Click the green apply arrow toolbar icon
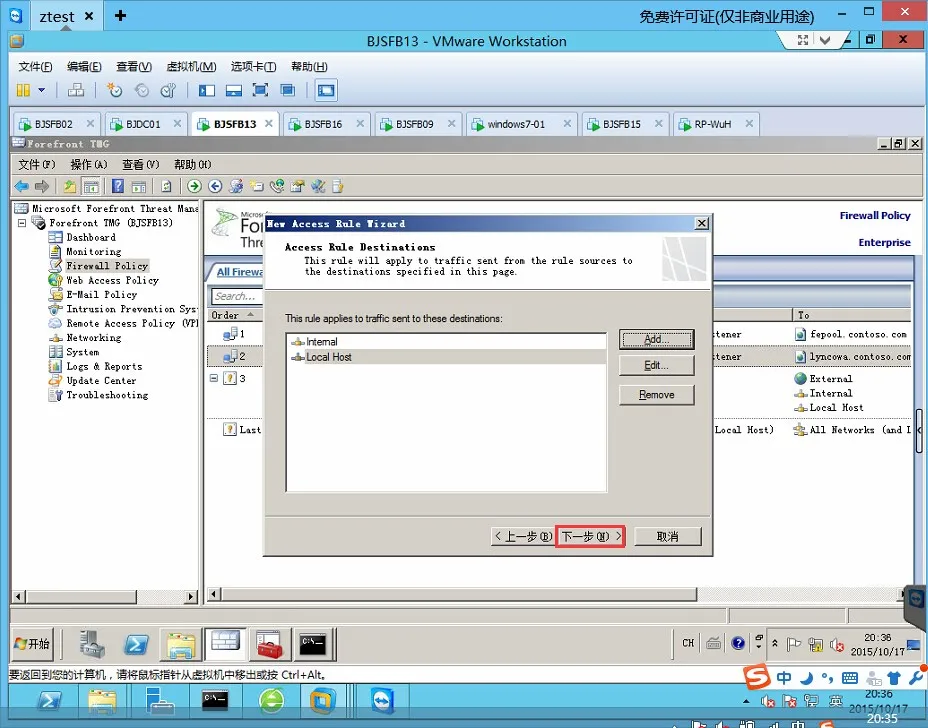928x728 pixels. coord(194,186)
